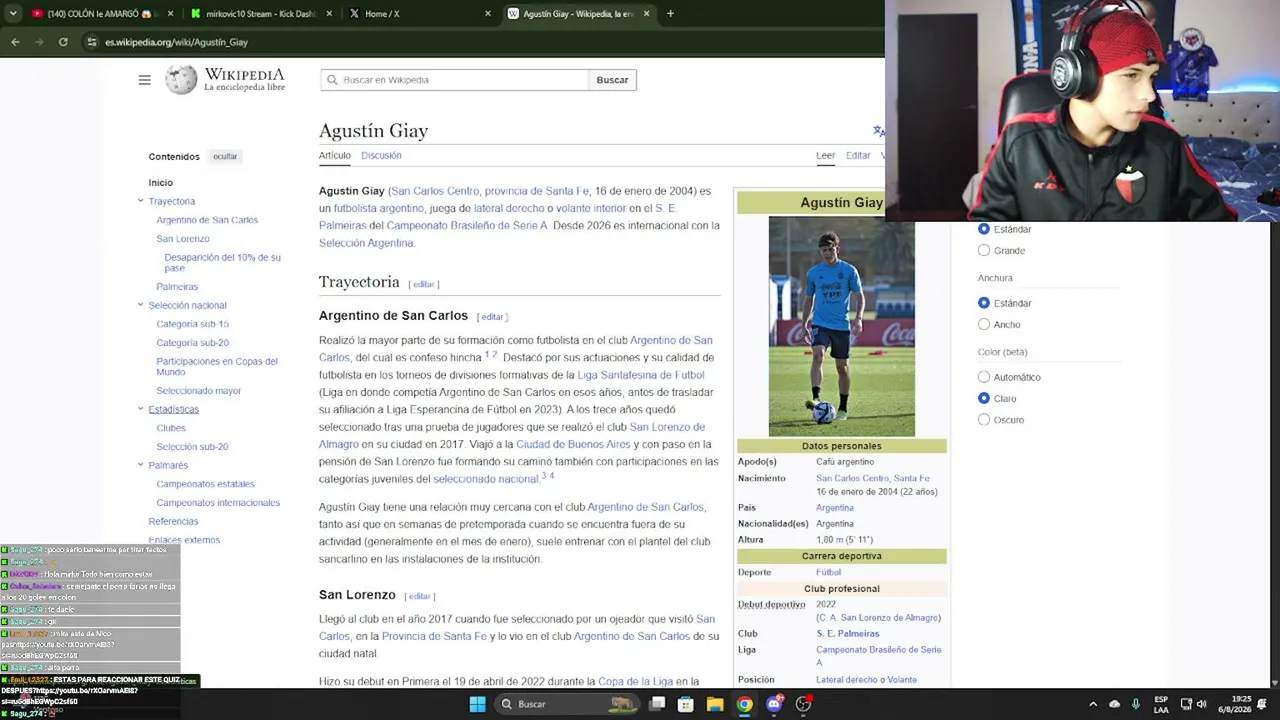
Task: Select the Leer view tab
Action: [825, 156]
